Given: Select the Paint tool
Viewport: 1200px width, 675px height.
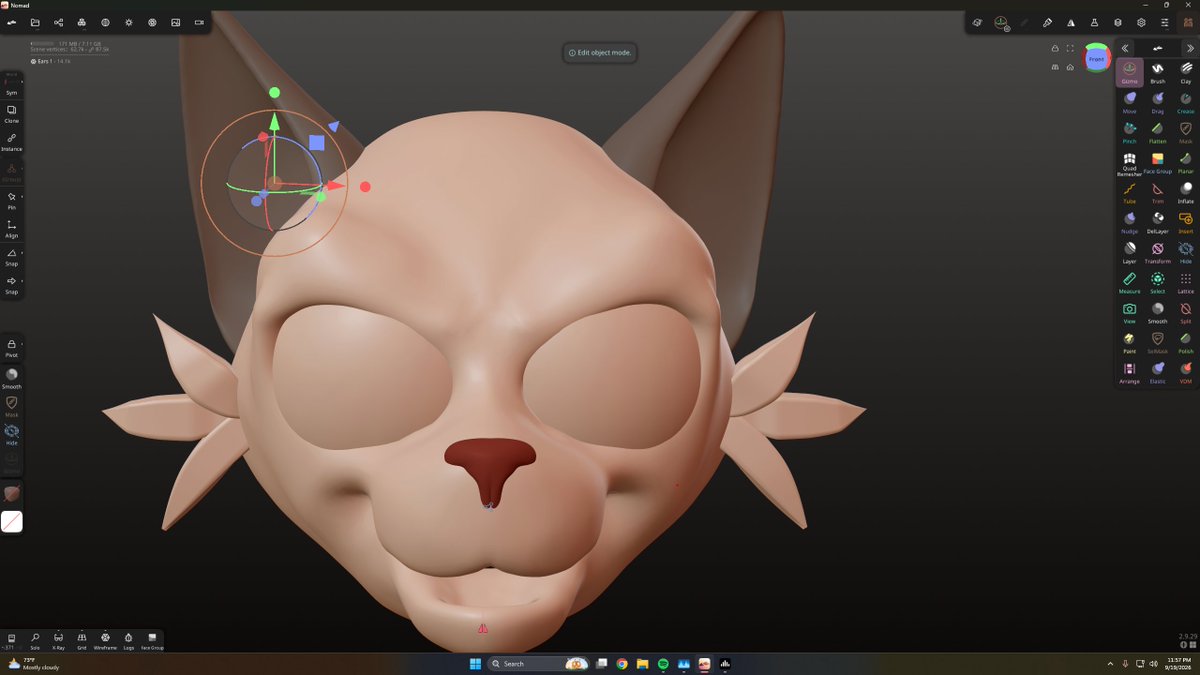Looking at the screenshot, I should pyautogui.click(x=1129, y=342).
